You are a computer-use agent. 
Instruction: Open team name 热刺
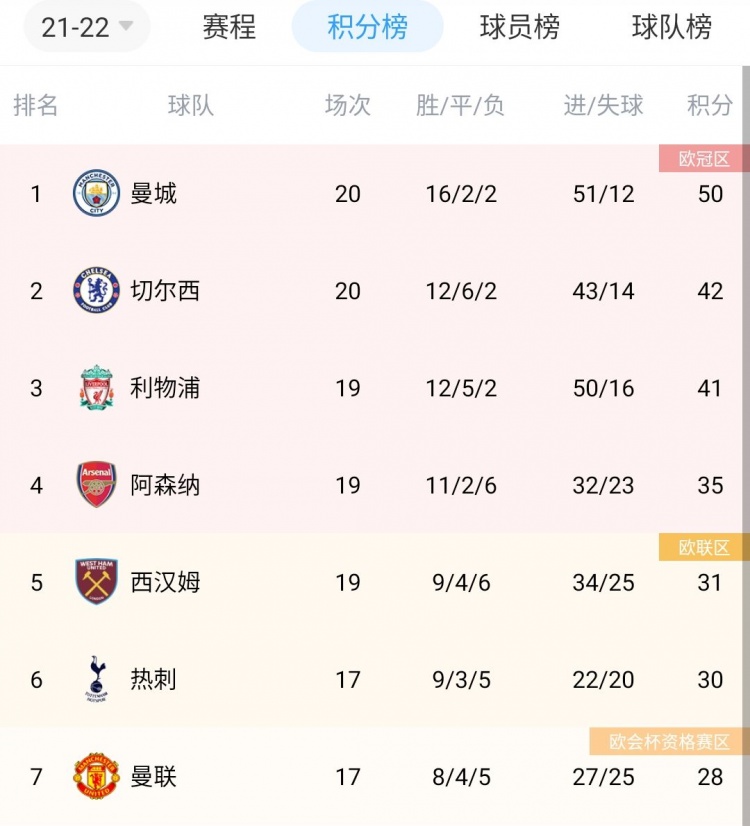pyautogui.click(x=153, y=679)
